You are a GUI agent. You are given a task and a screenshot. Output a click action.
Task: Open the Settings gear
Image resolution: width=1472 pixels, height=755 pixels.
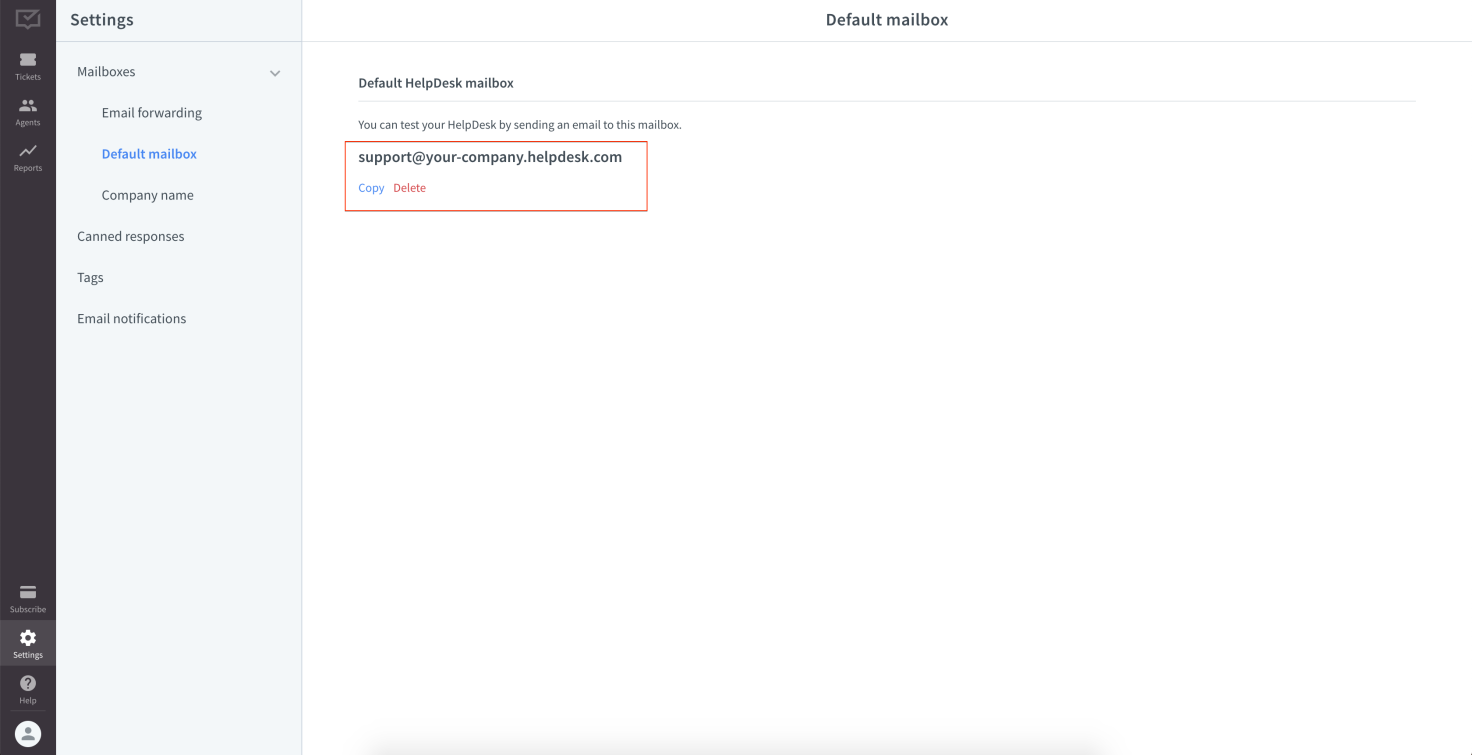[x=28, y=644]
